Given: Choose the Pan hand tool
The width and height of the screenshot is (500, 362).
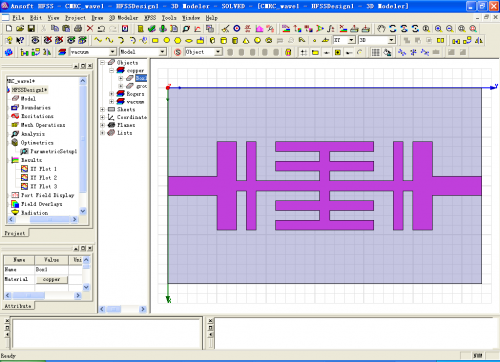Looking at the screenshot, I should click(x=381, y=29).
